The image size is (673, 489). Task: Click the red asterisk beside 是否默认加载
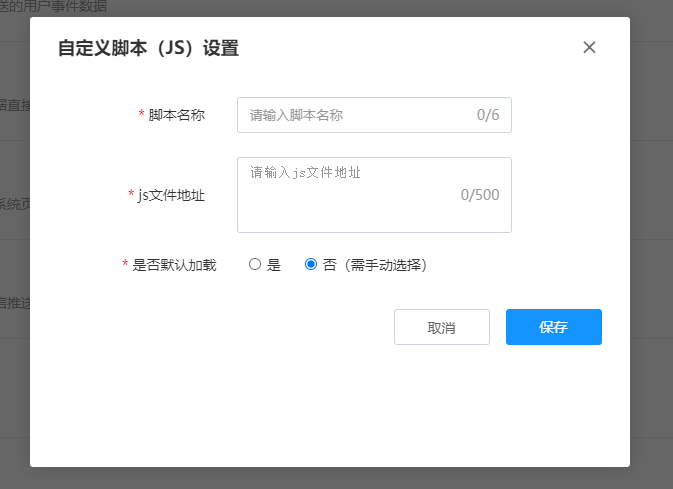pyautogui.click(x=125, y=266)
